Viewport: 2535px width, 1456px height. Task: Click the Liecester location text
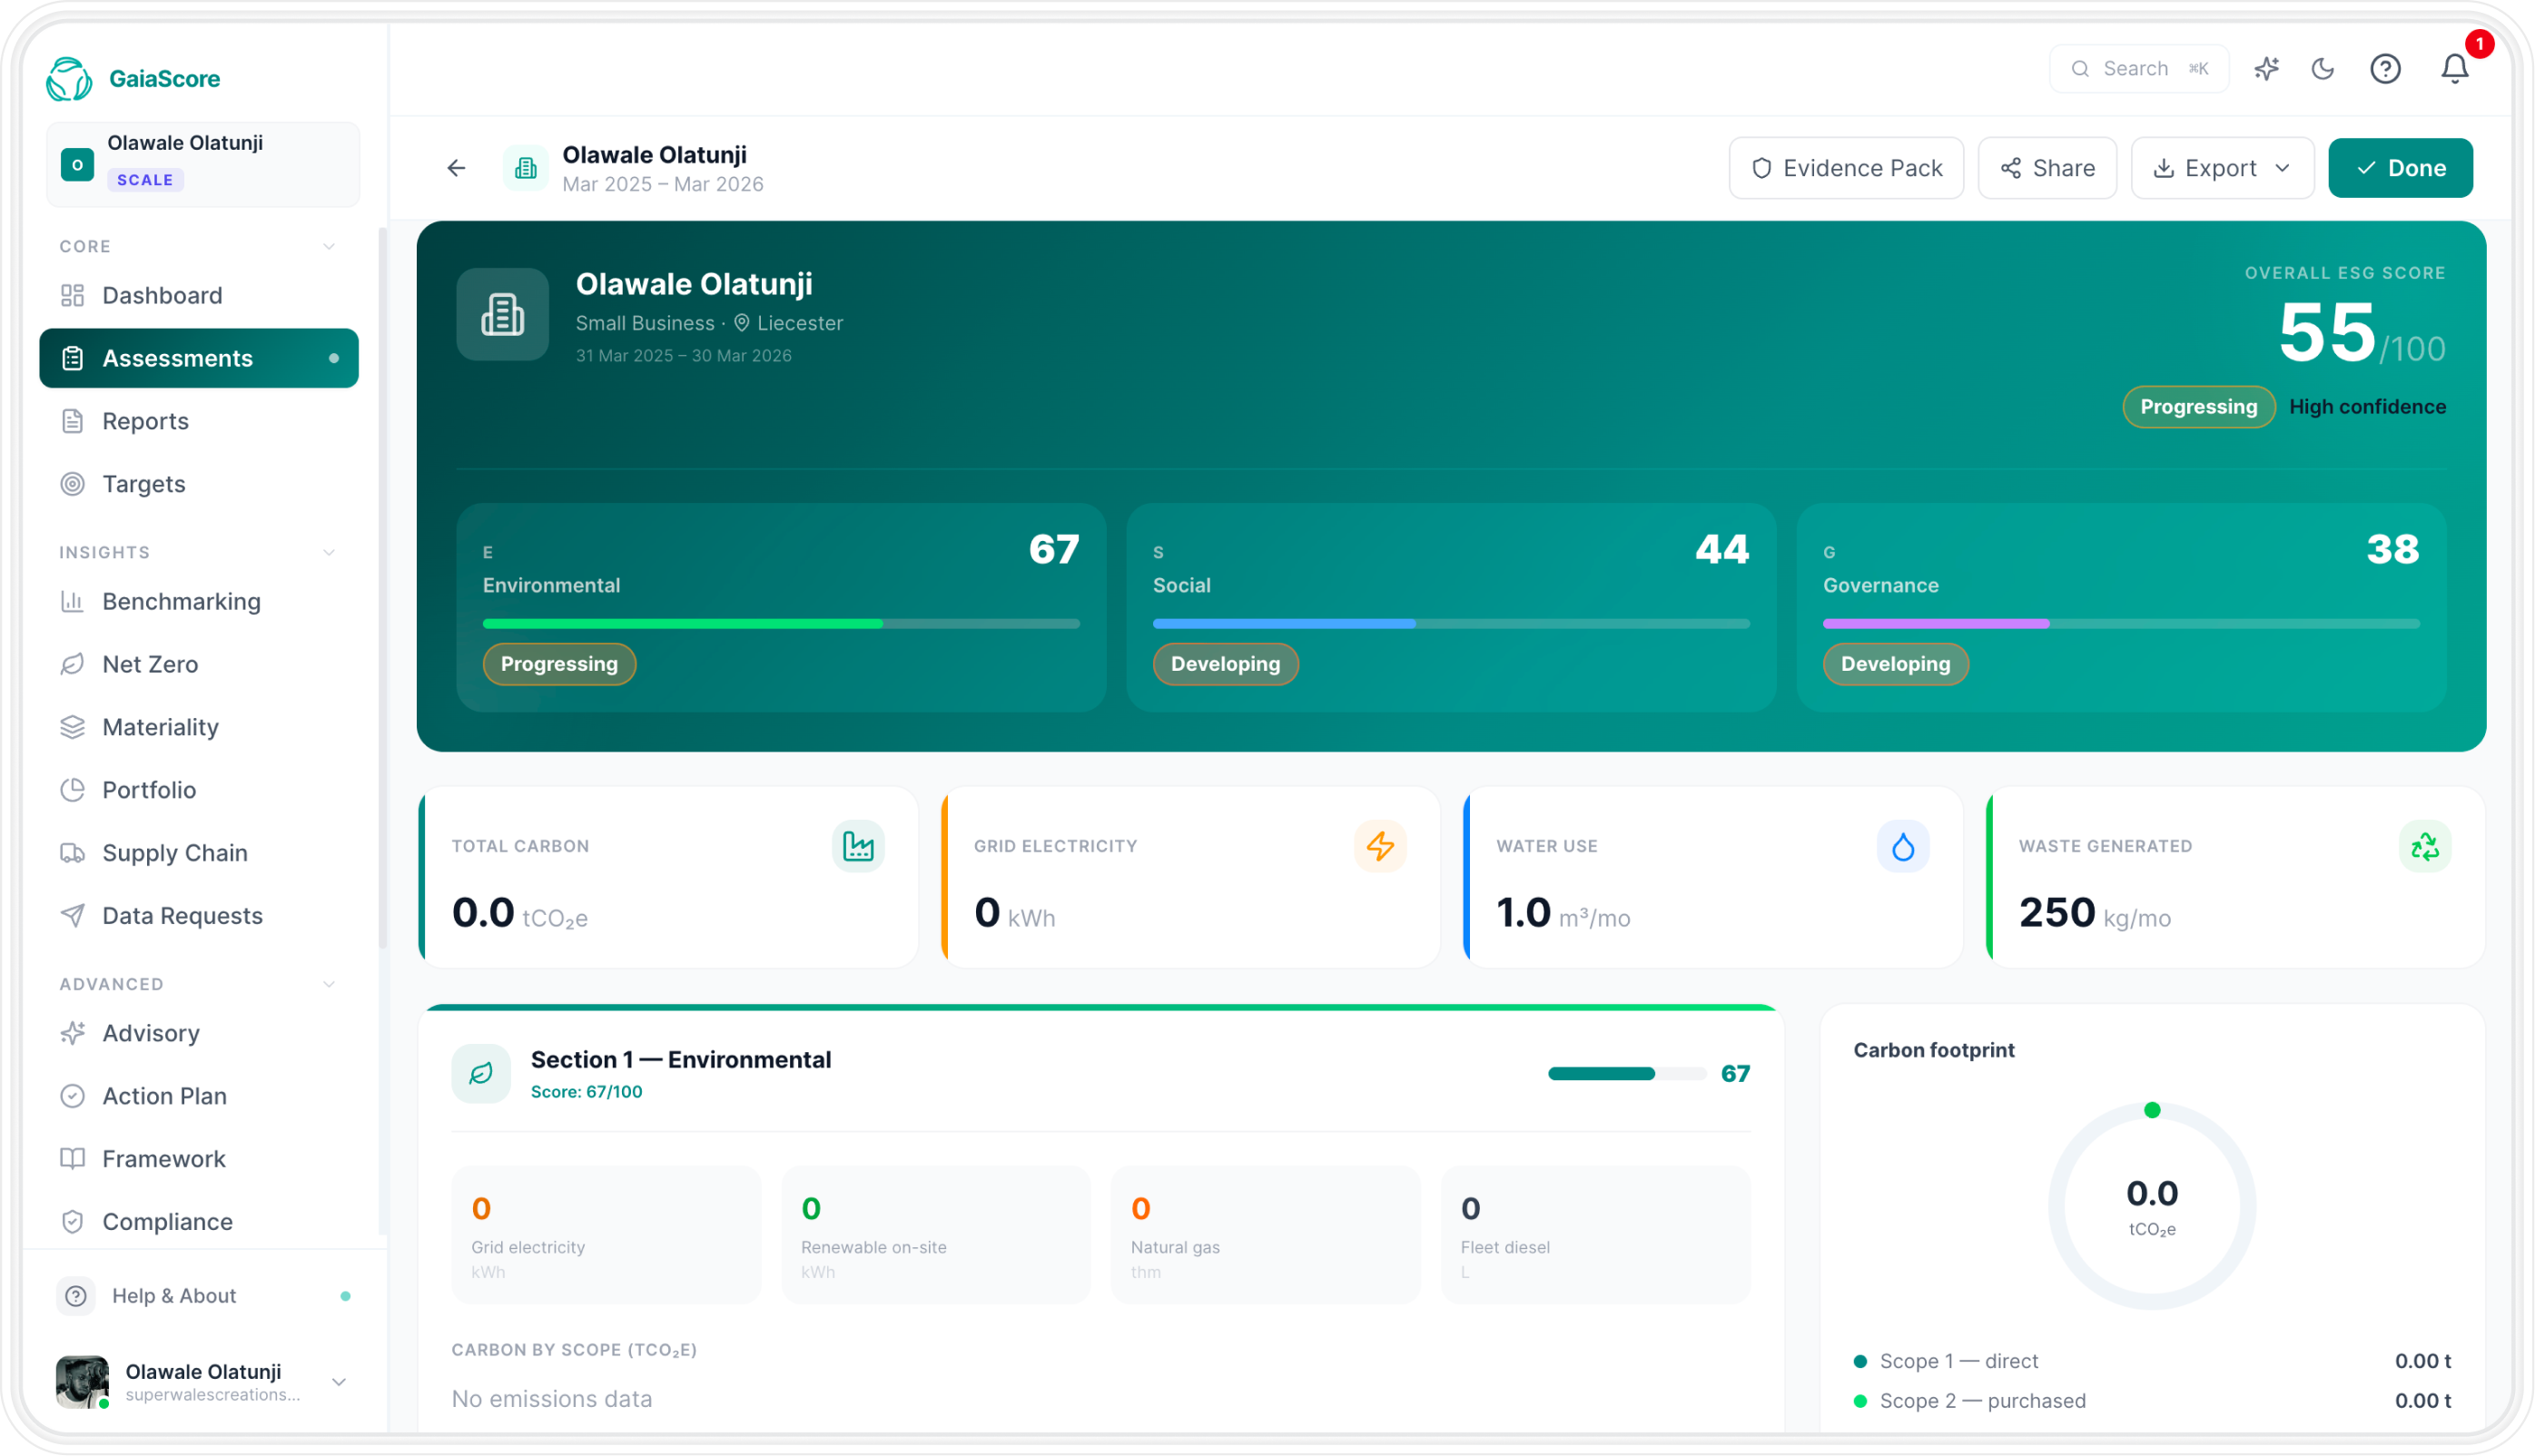point(800,323)
